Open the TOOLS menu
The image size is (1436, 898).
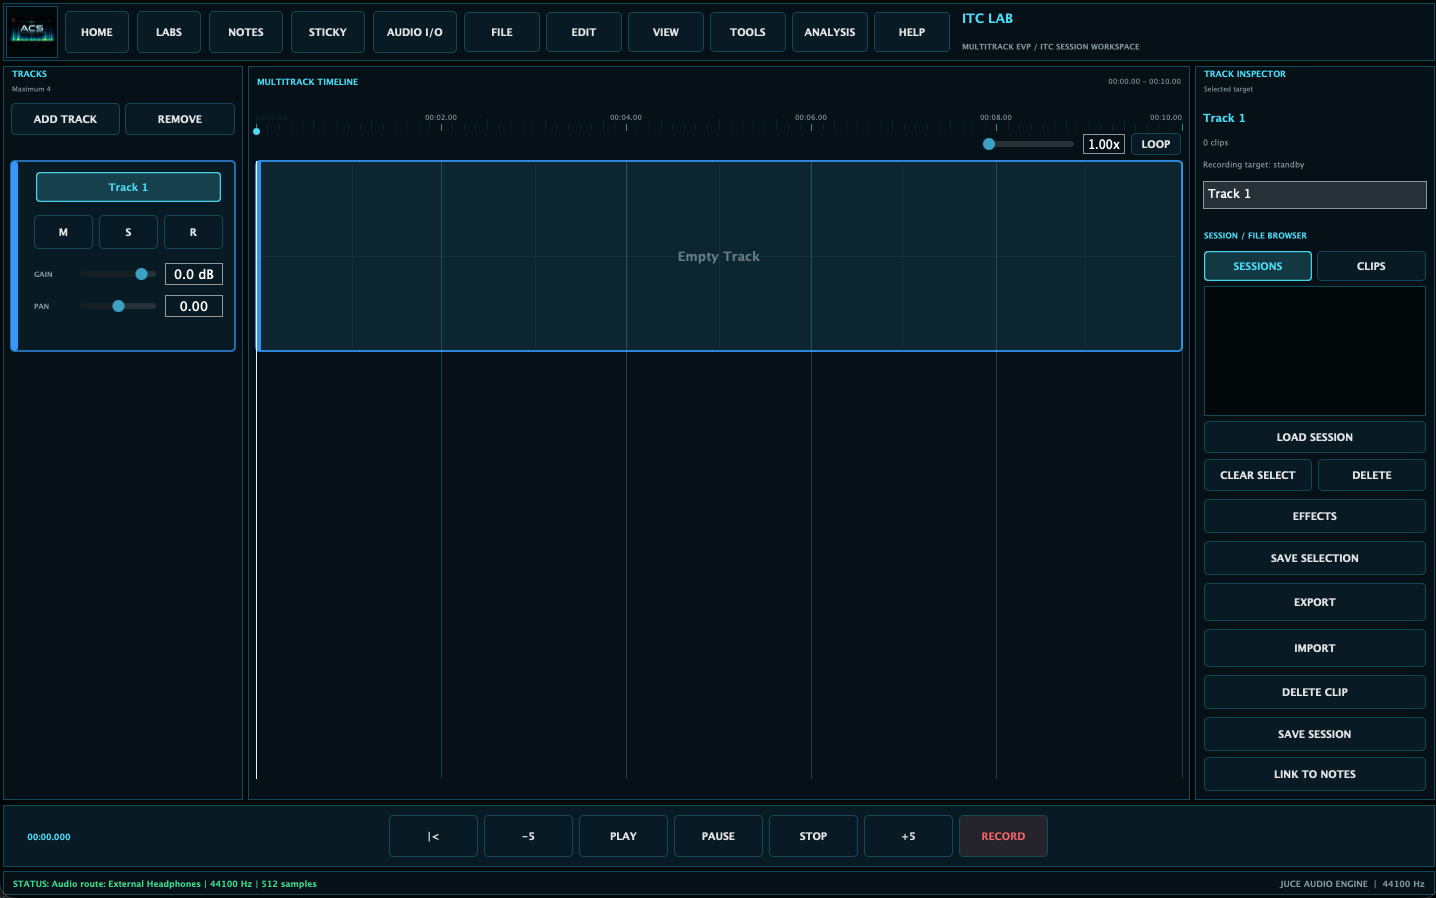[748, 32]
